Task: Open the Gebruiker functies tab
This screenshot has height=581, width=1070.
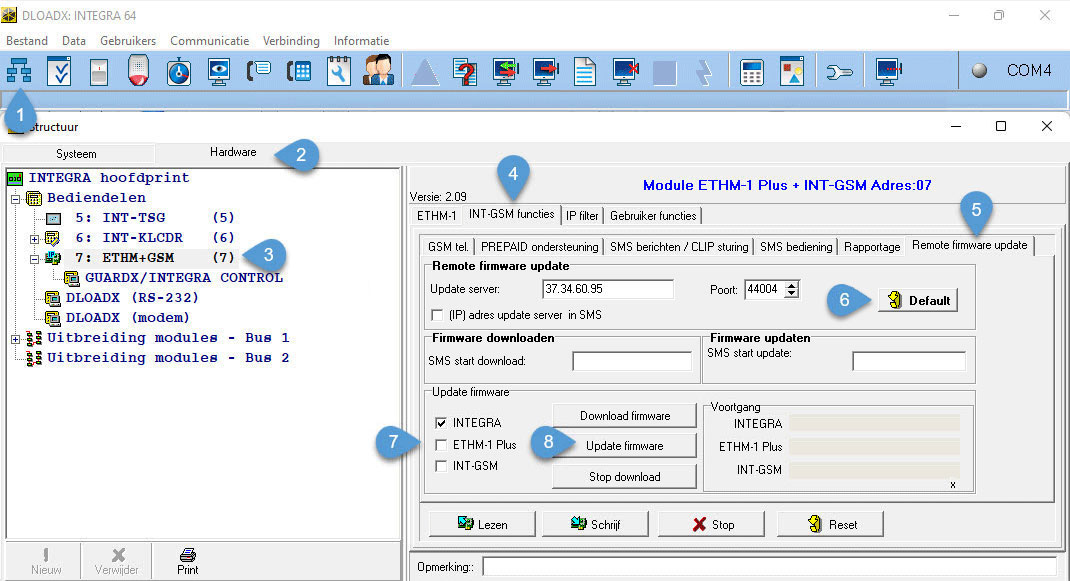Action: (x=653, y=216)
